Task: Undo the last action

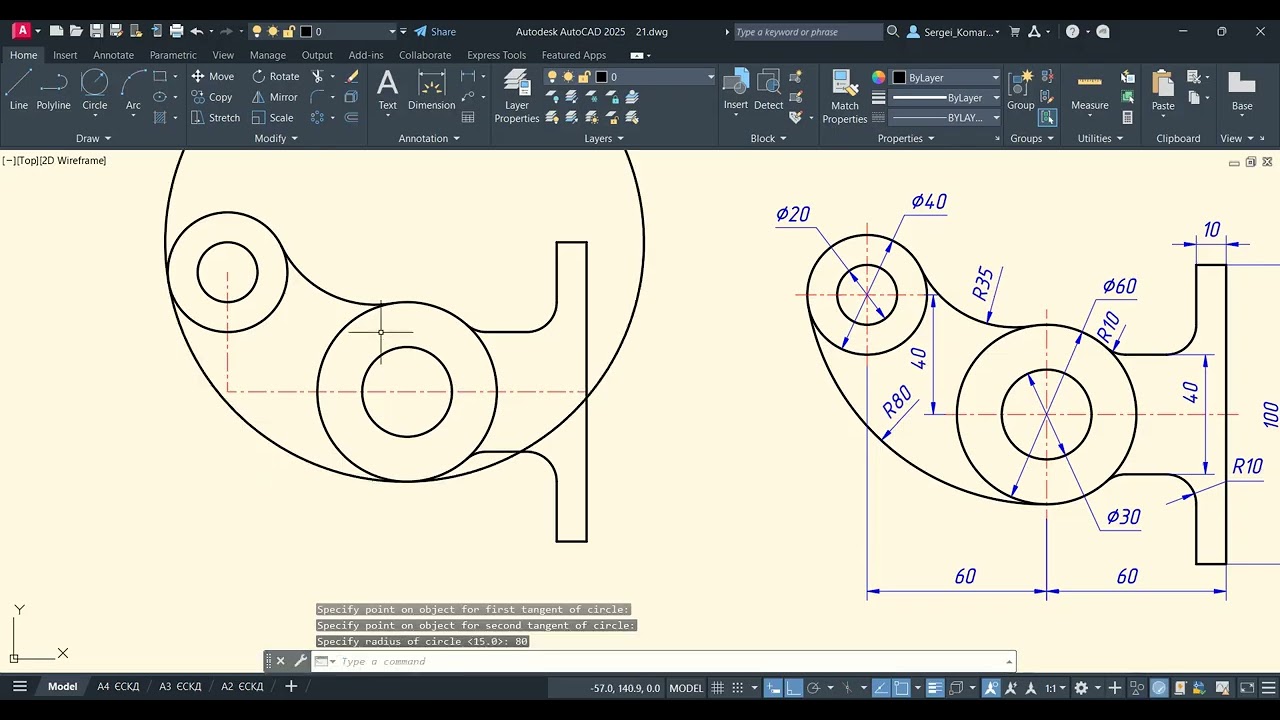Action: pos(197,32)
